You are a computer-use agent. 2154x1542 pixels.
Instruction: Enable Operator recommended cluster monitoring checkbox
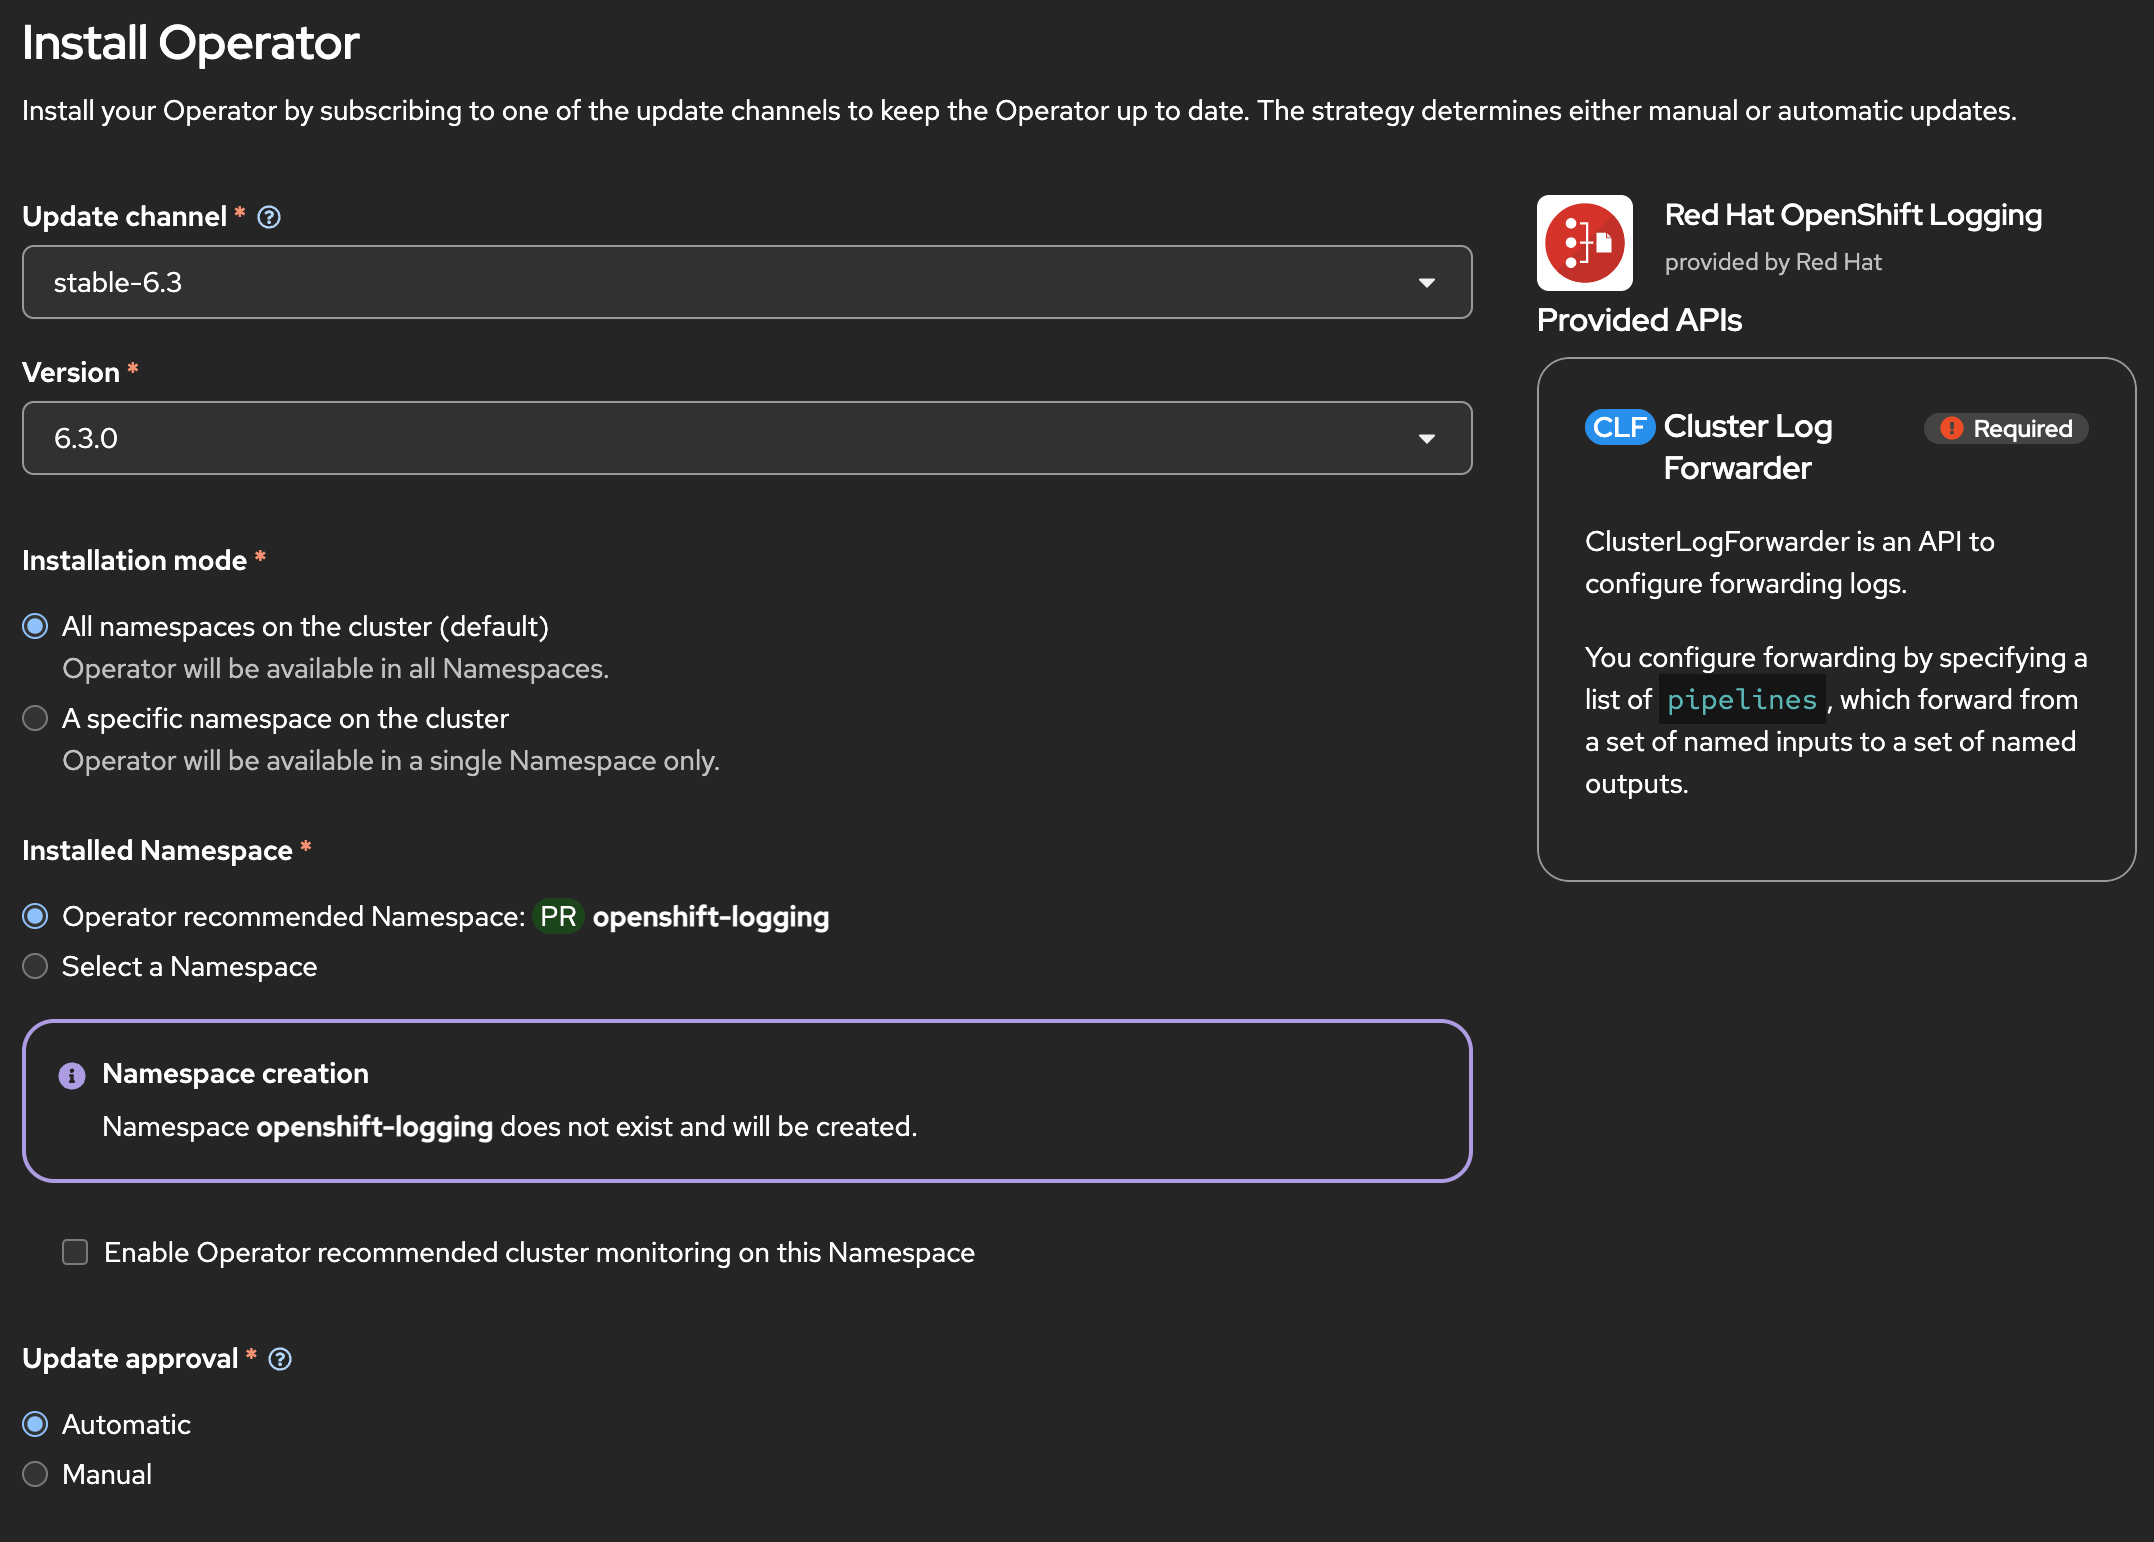75,1252
